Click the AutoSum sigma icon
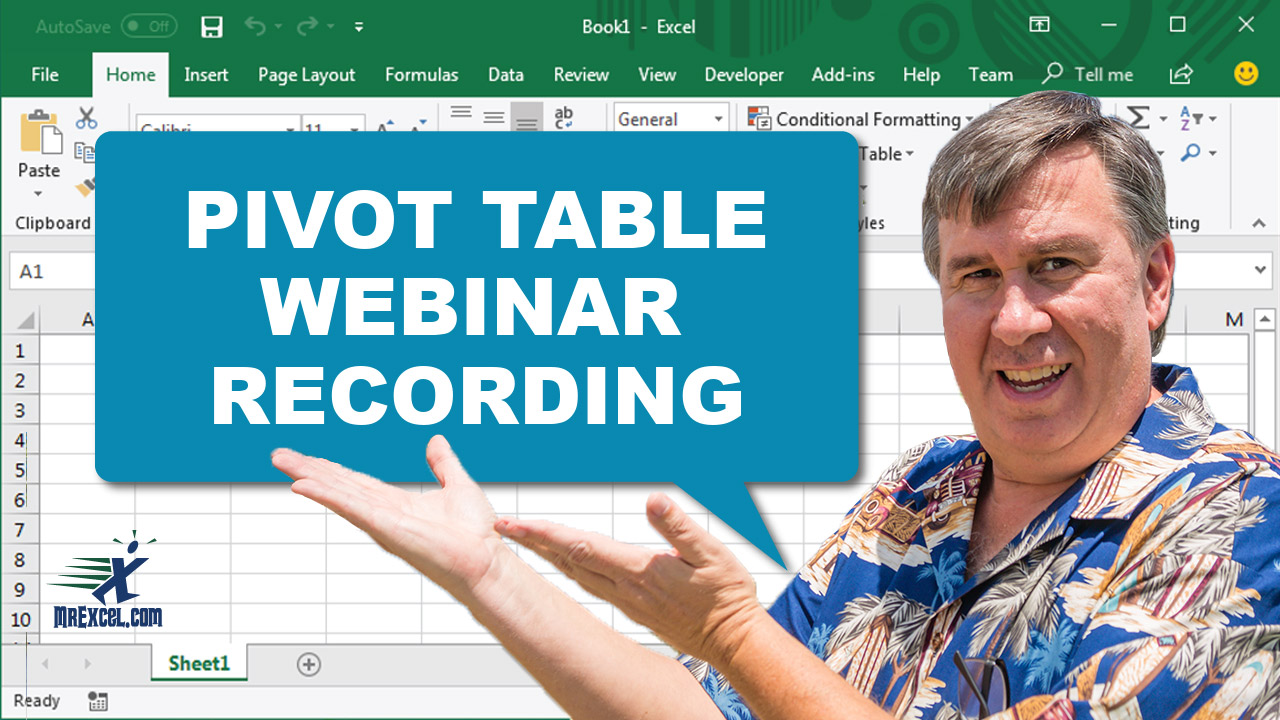This screenshot has height=720, width=1280. click(1140, 118)
